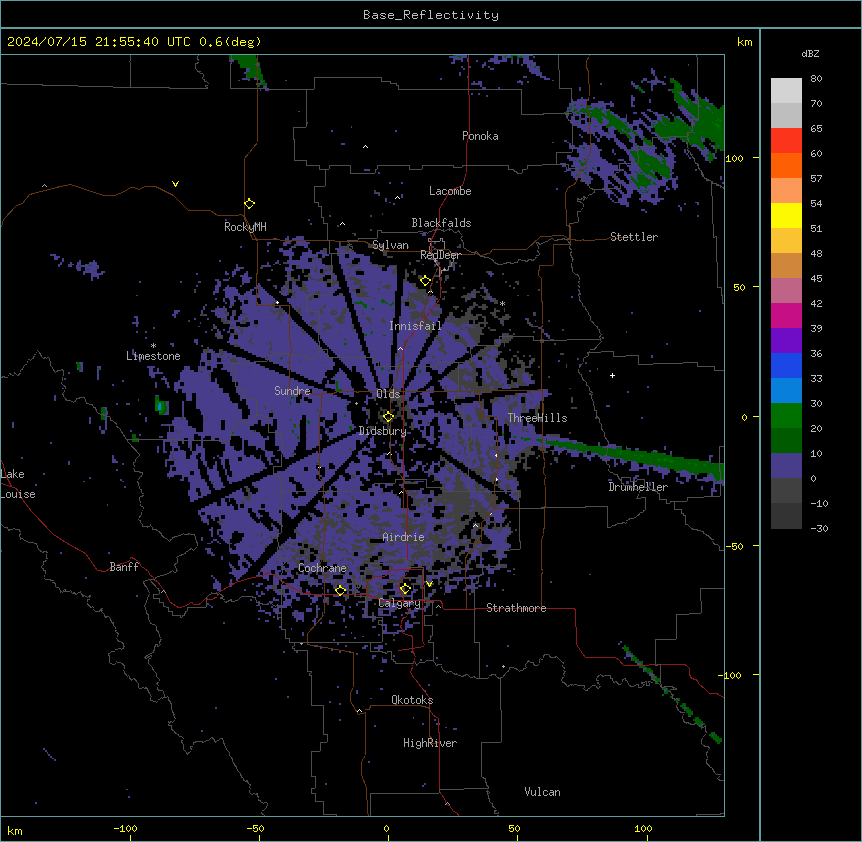Click the Sylvan label

[390, 245]
